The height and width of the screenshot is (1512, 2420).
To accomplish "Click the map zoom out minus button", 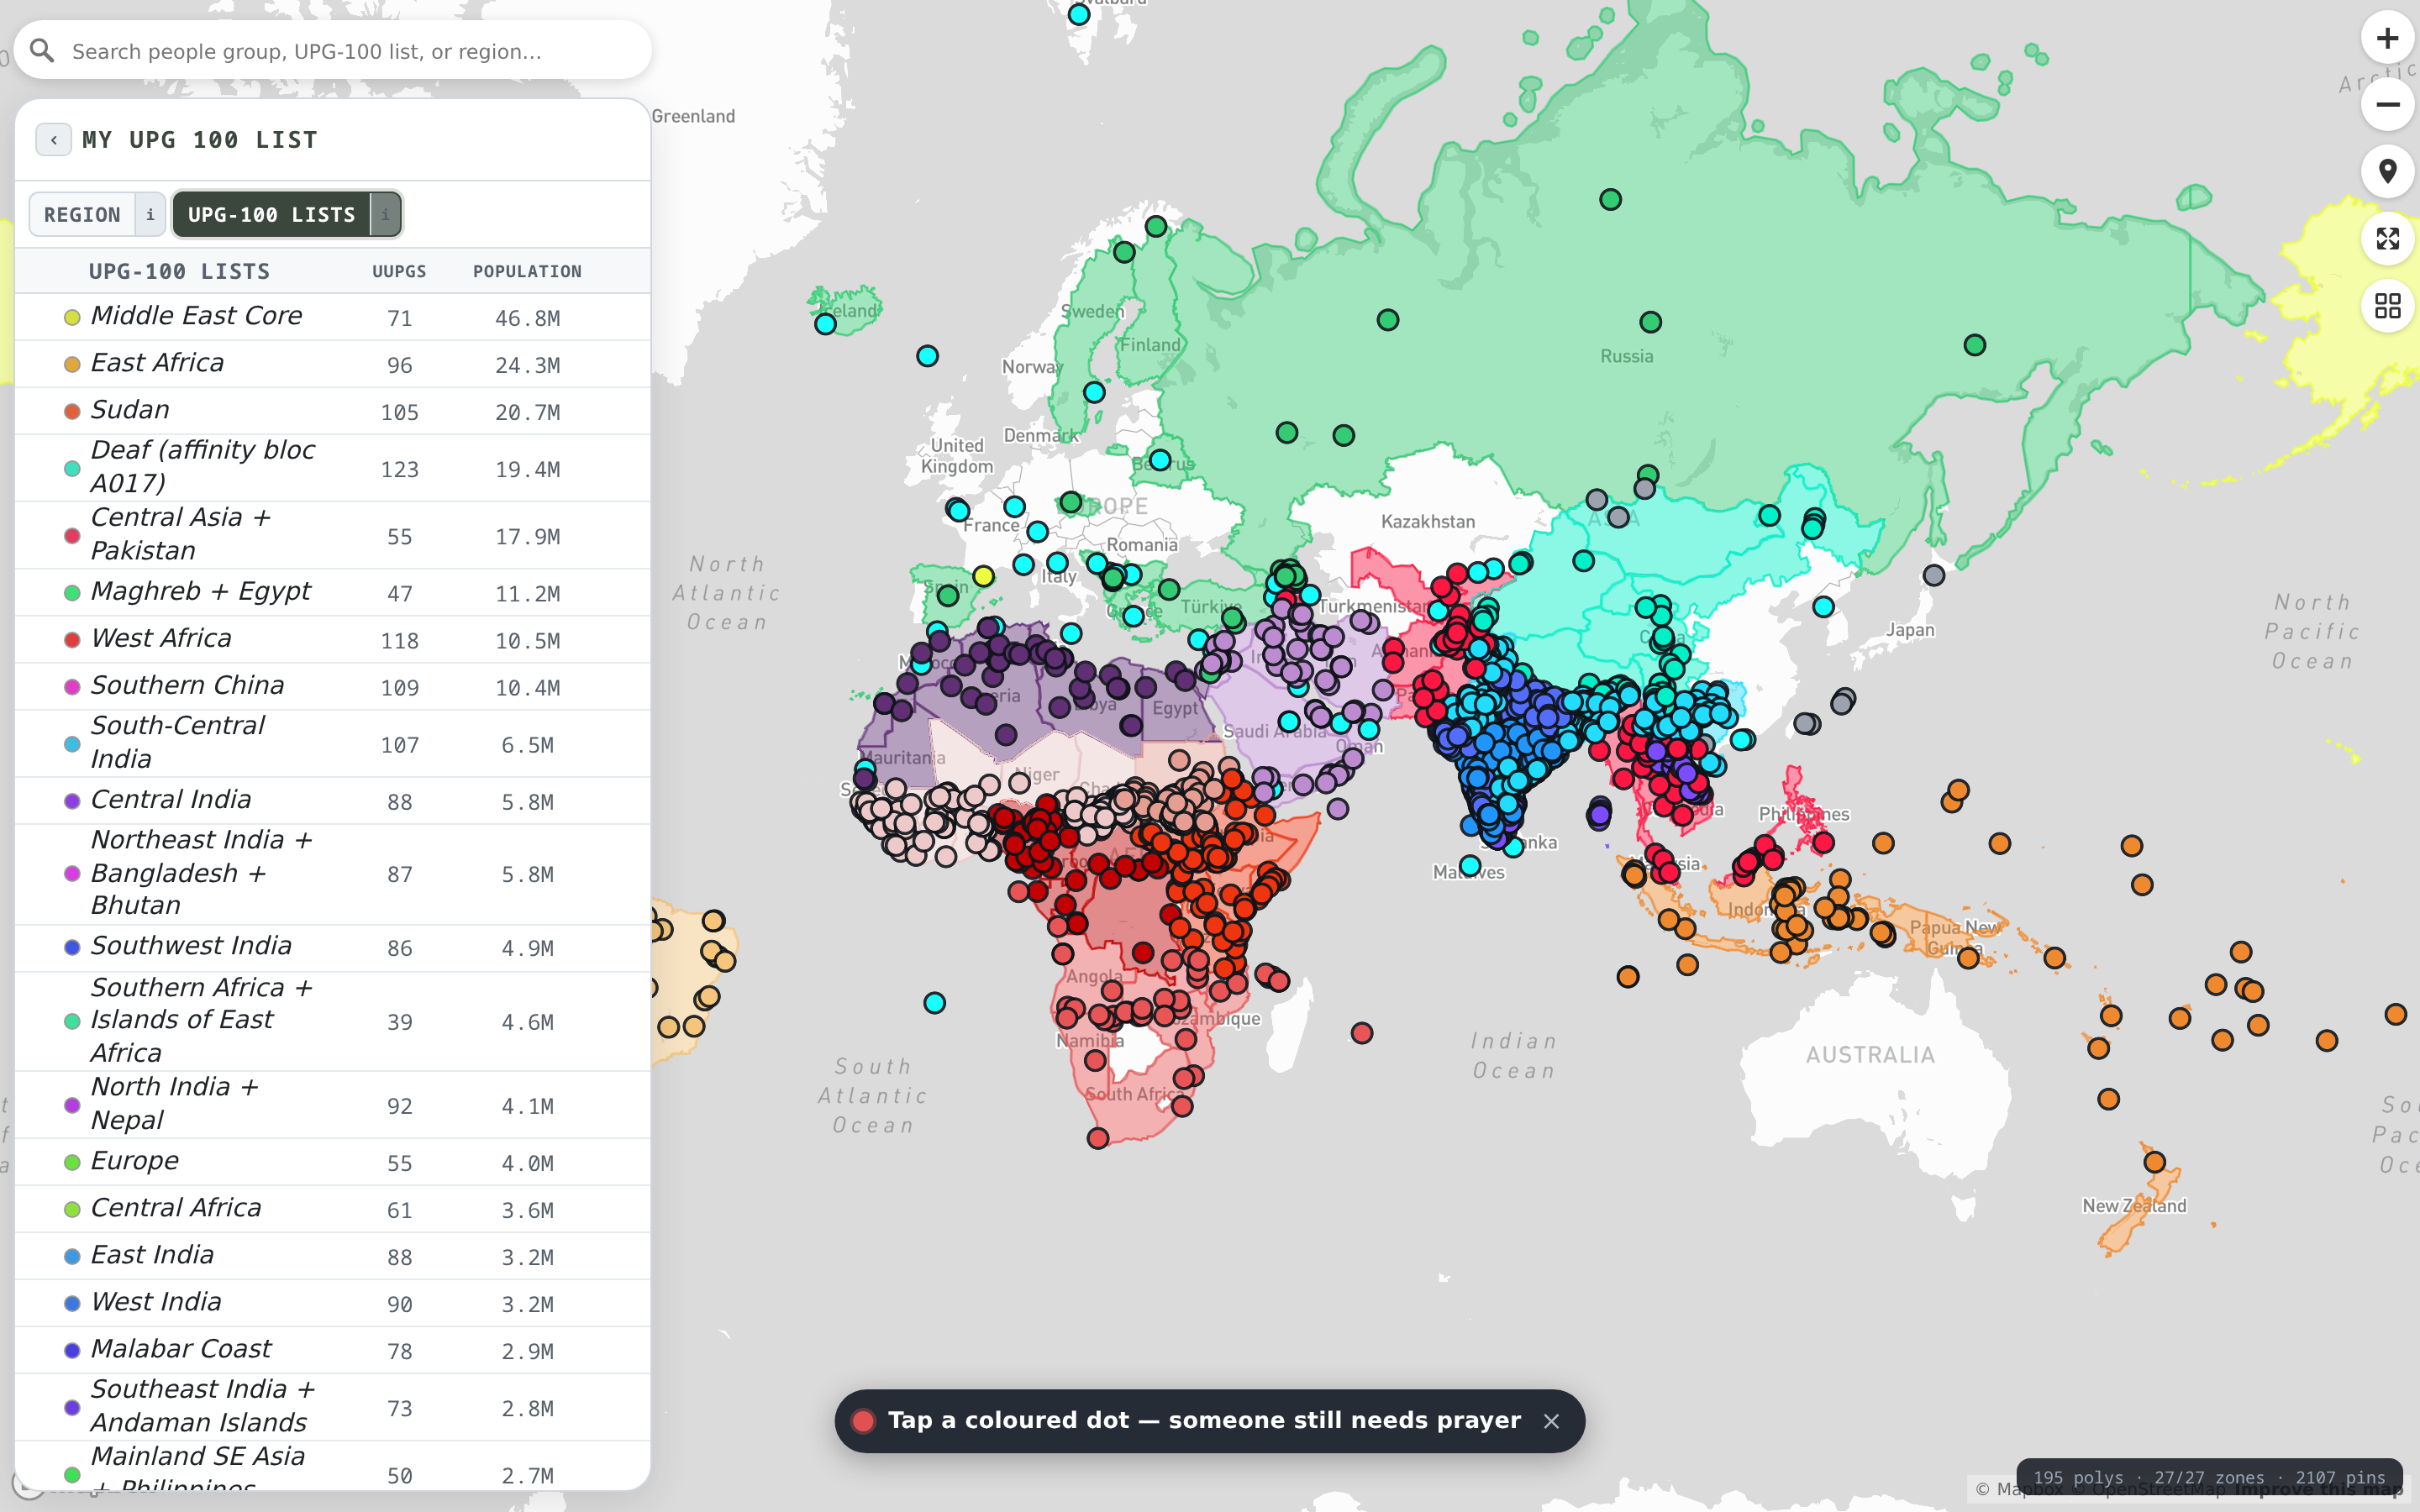I will [x=2387, y=105].
